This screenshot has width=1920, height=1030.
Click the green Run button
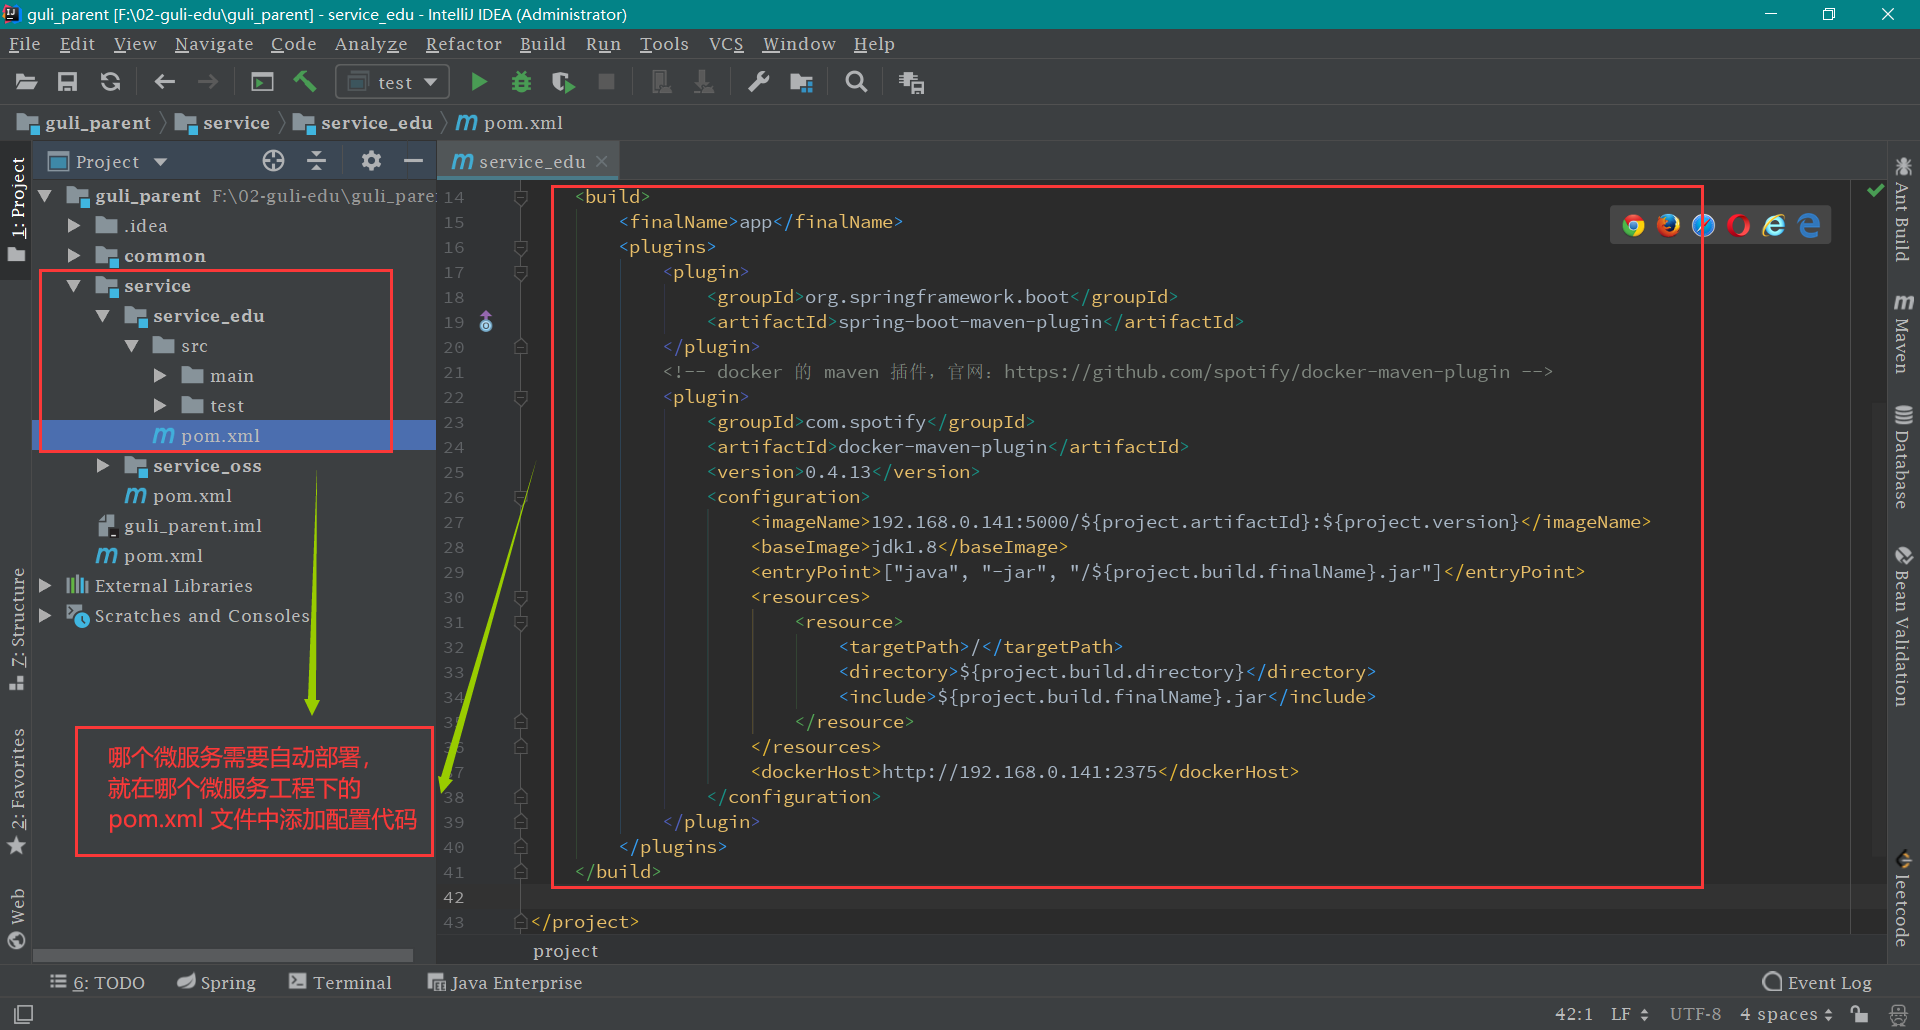pos(479,82)
